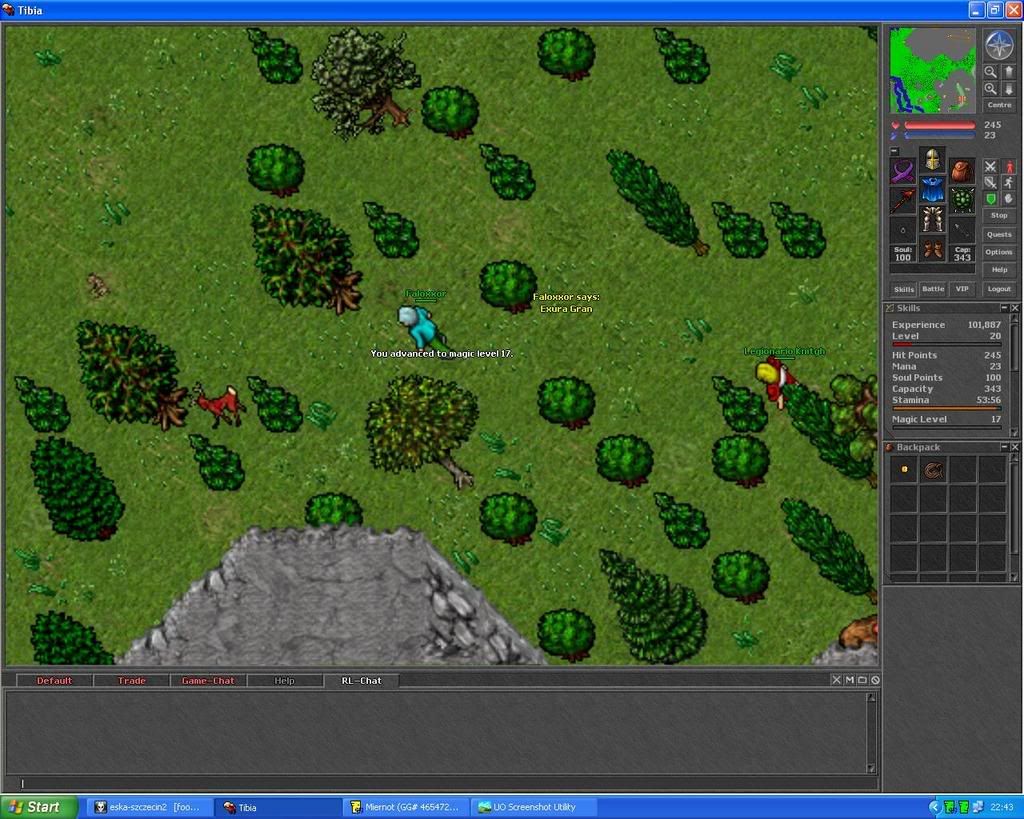The image size is (1024, 819).
Task: Toggle the VIP list button
Action: pyautogui.click(x=963, y=289)
